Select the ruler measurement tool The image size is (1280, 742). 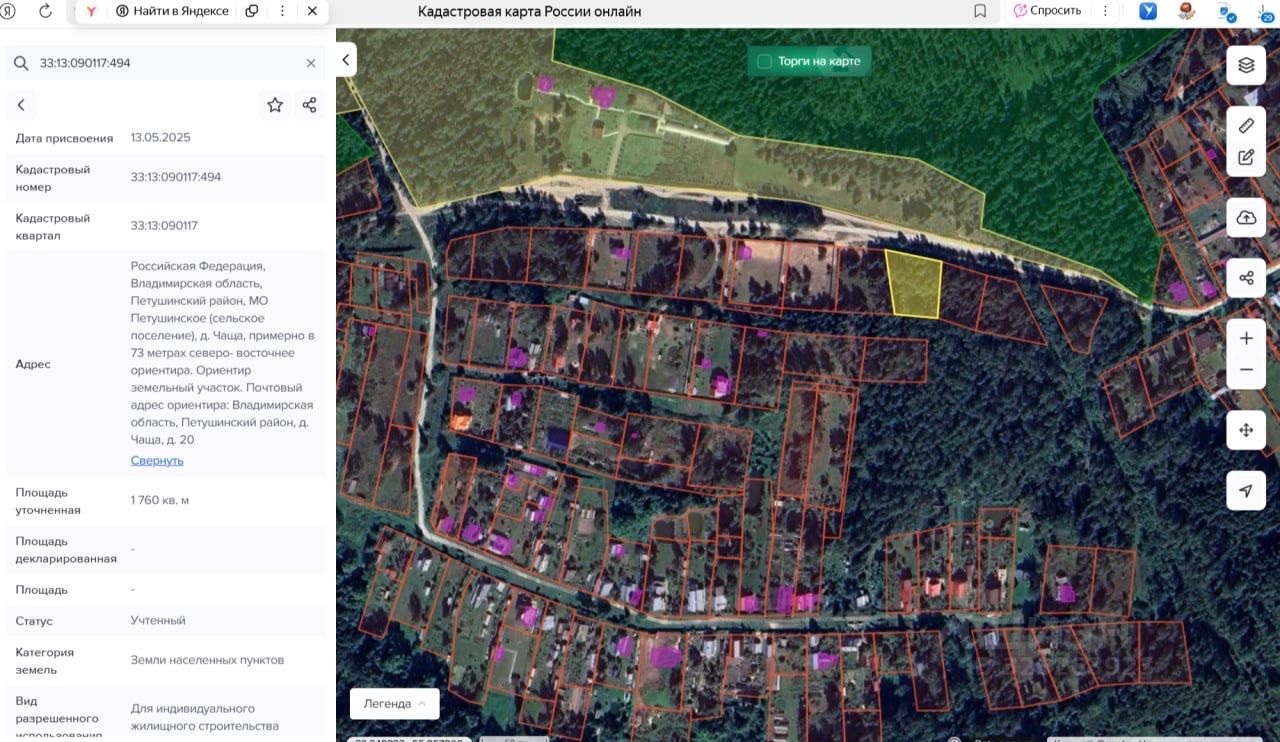pyautogui.click(x=1246, y=125)
